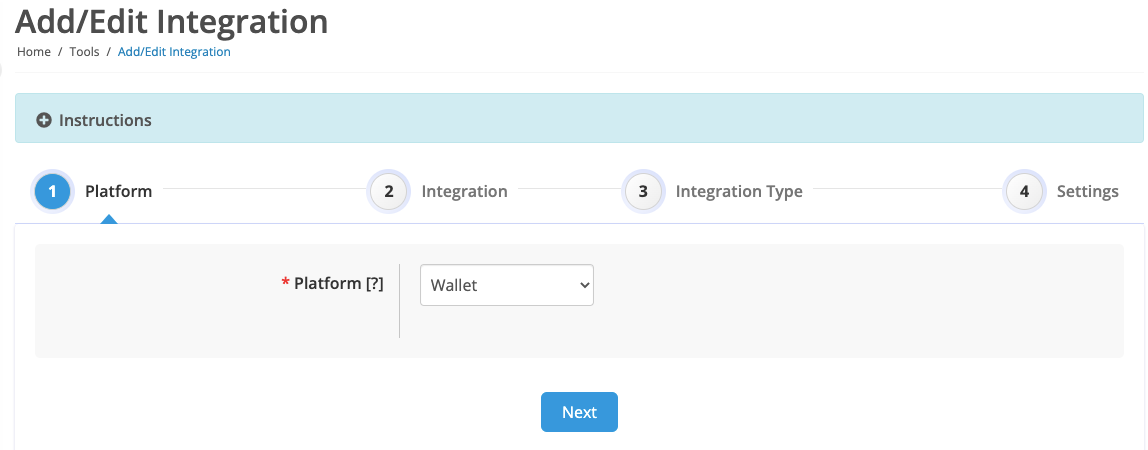1148x450 pixels.
Task: Jump to step 2 circle icon
Action: 389,192
